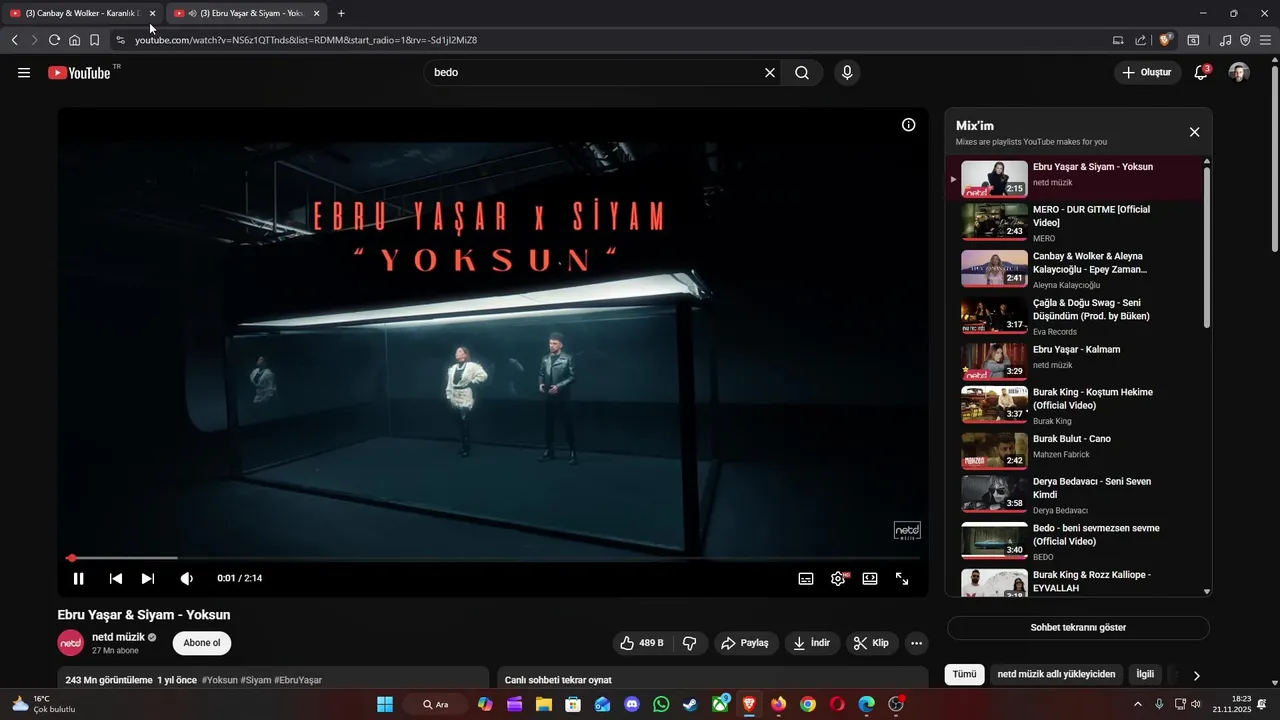
Task: Create a clip with Klip button
Action: point(872,643)
